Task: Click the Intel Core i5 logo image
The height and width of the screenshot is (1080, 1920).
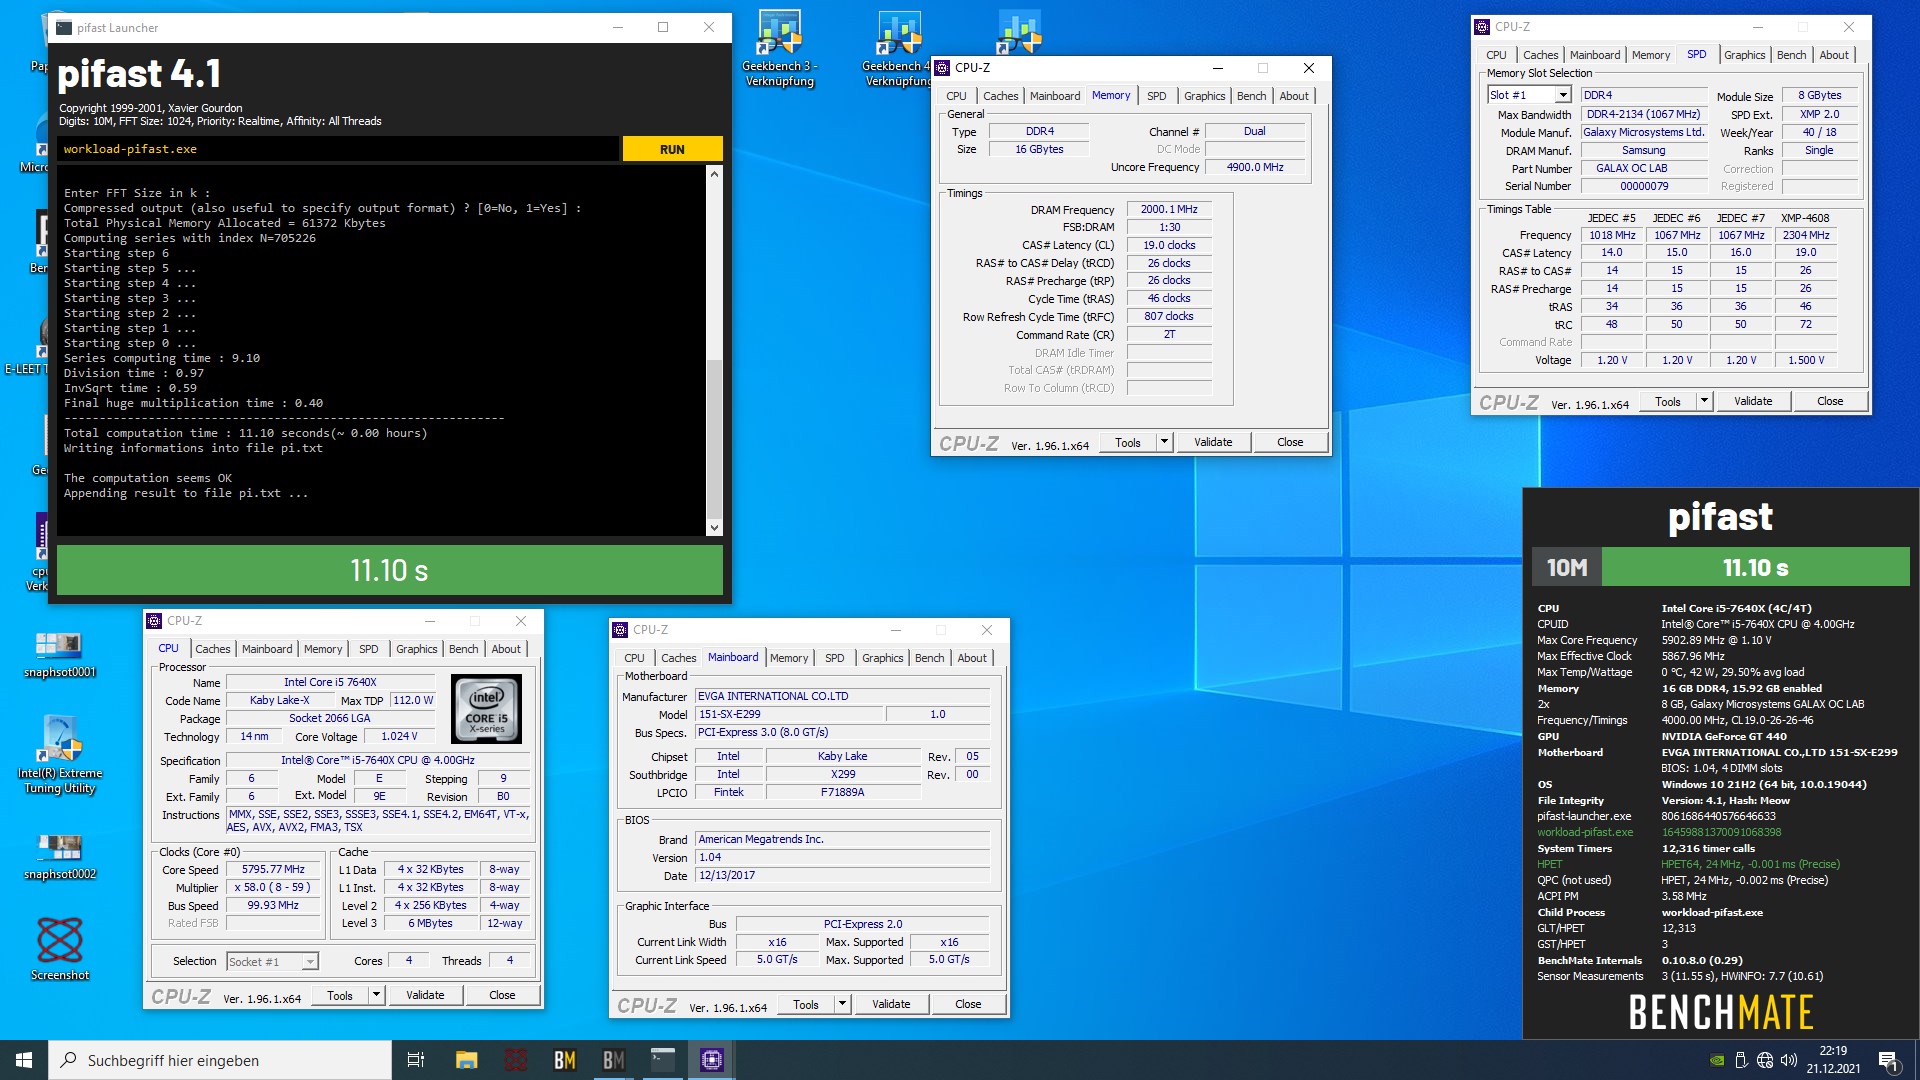Action: point(487,708)
